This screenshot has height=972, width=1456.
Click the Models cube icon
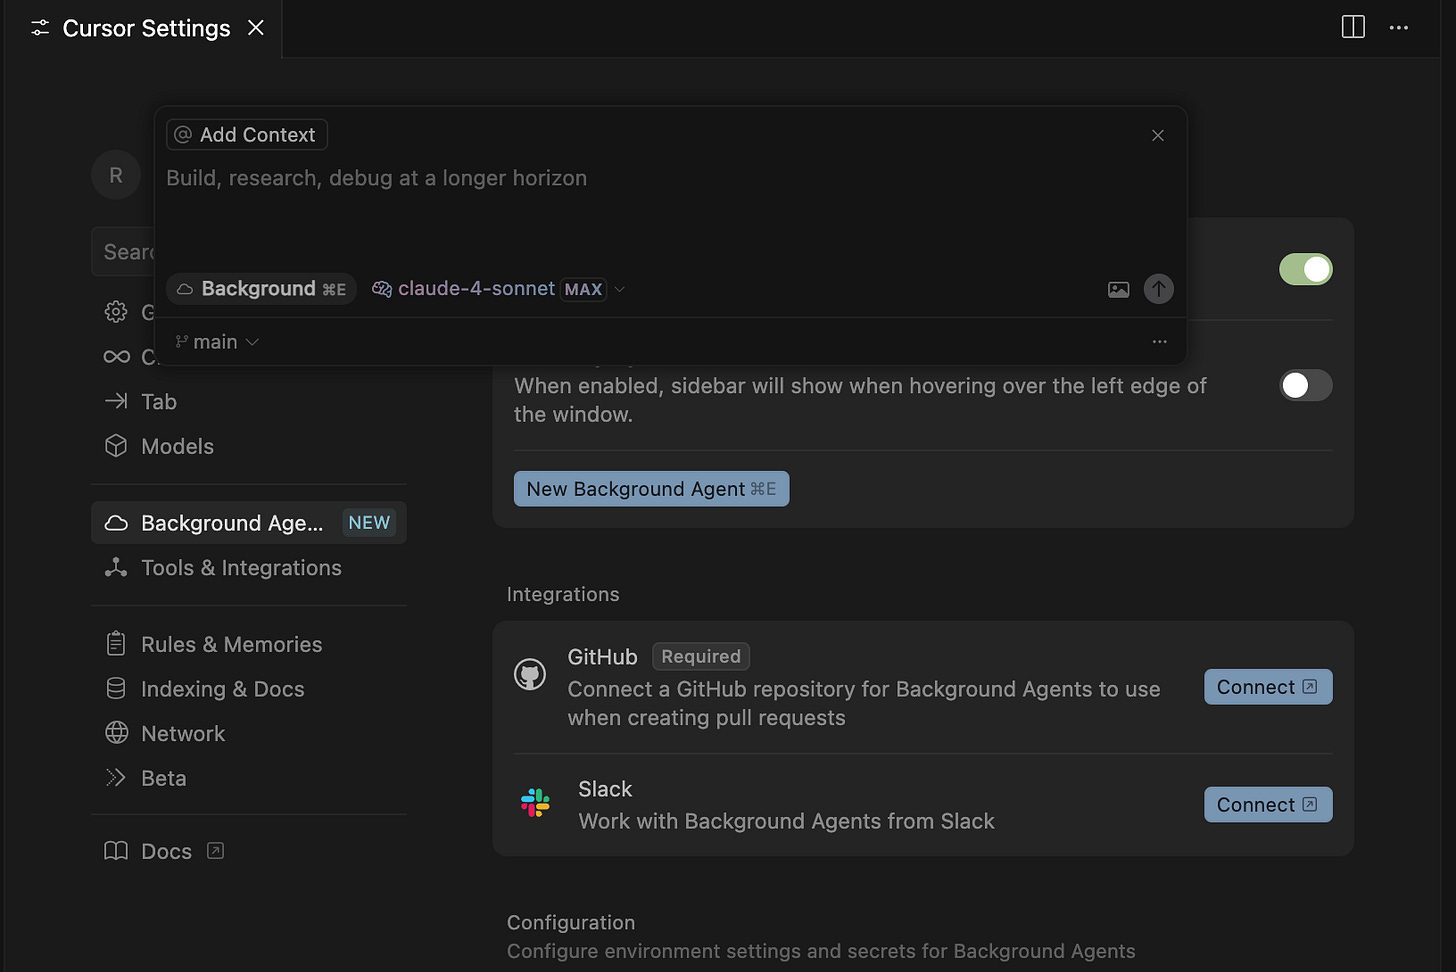[116, 446]
